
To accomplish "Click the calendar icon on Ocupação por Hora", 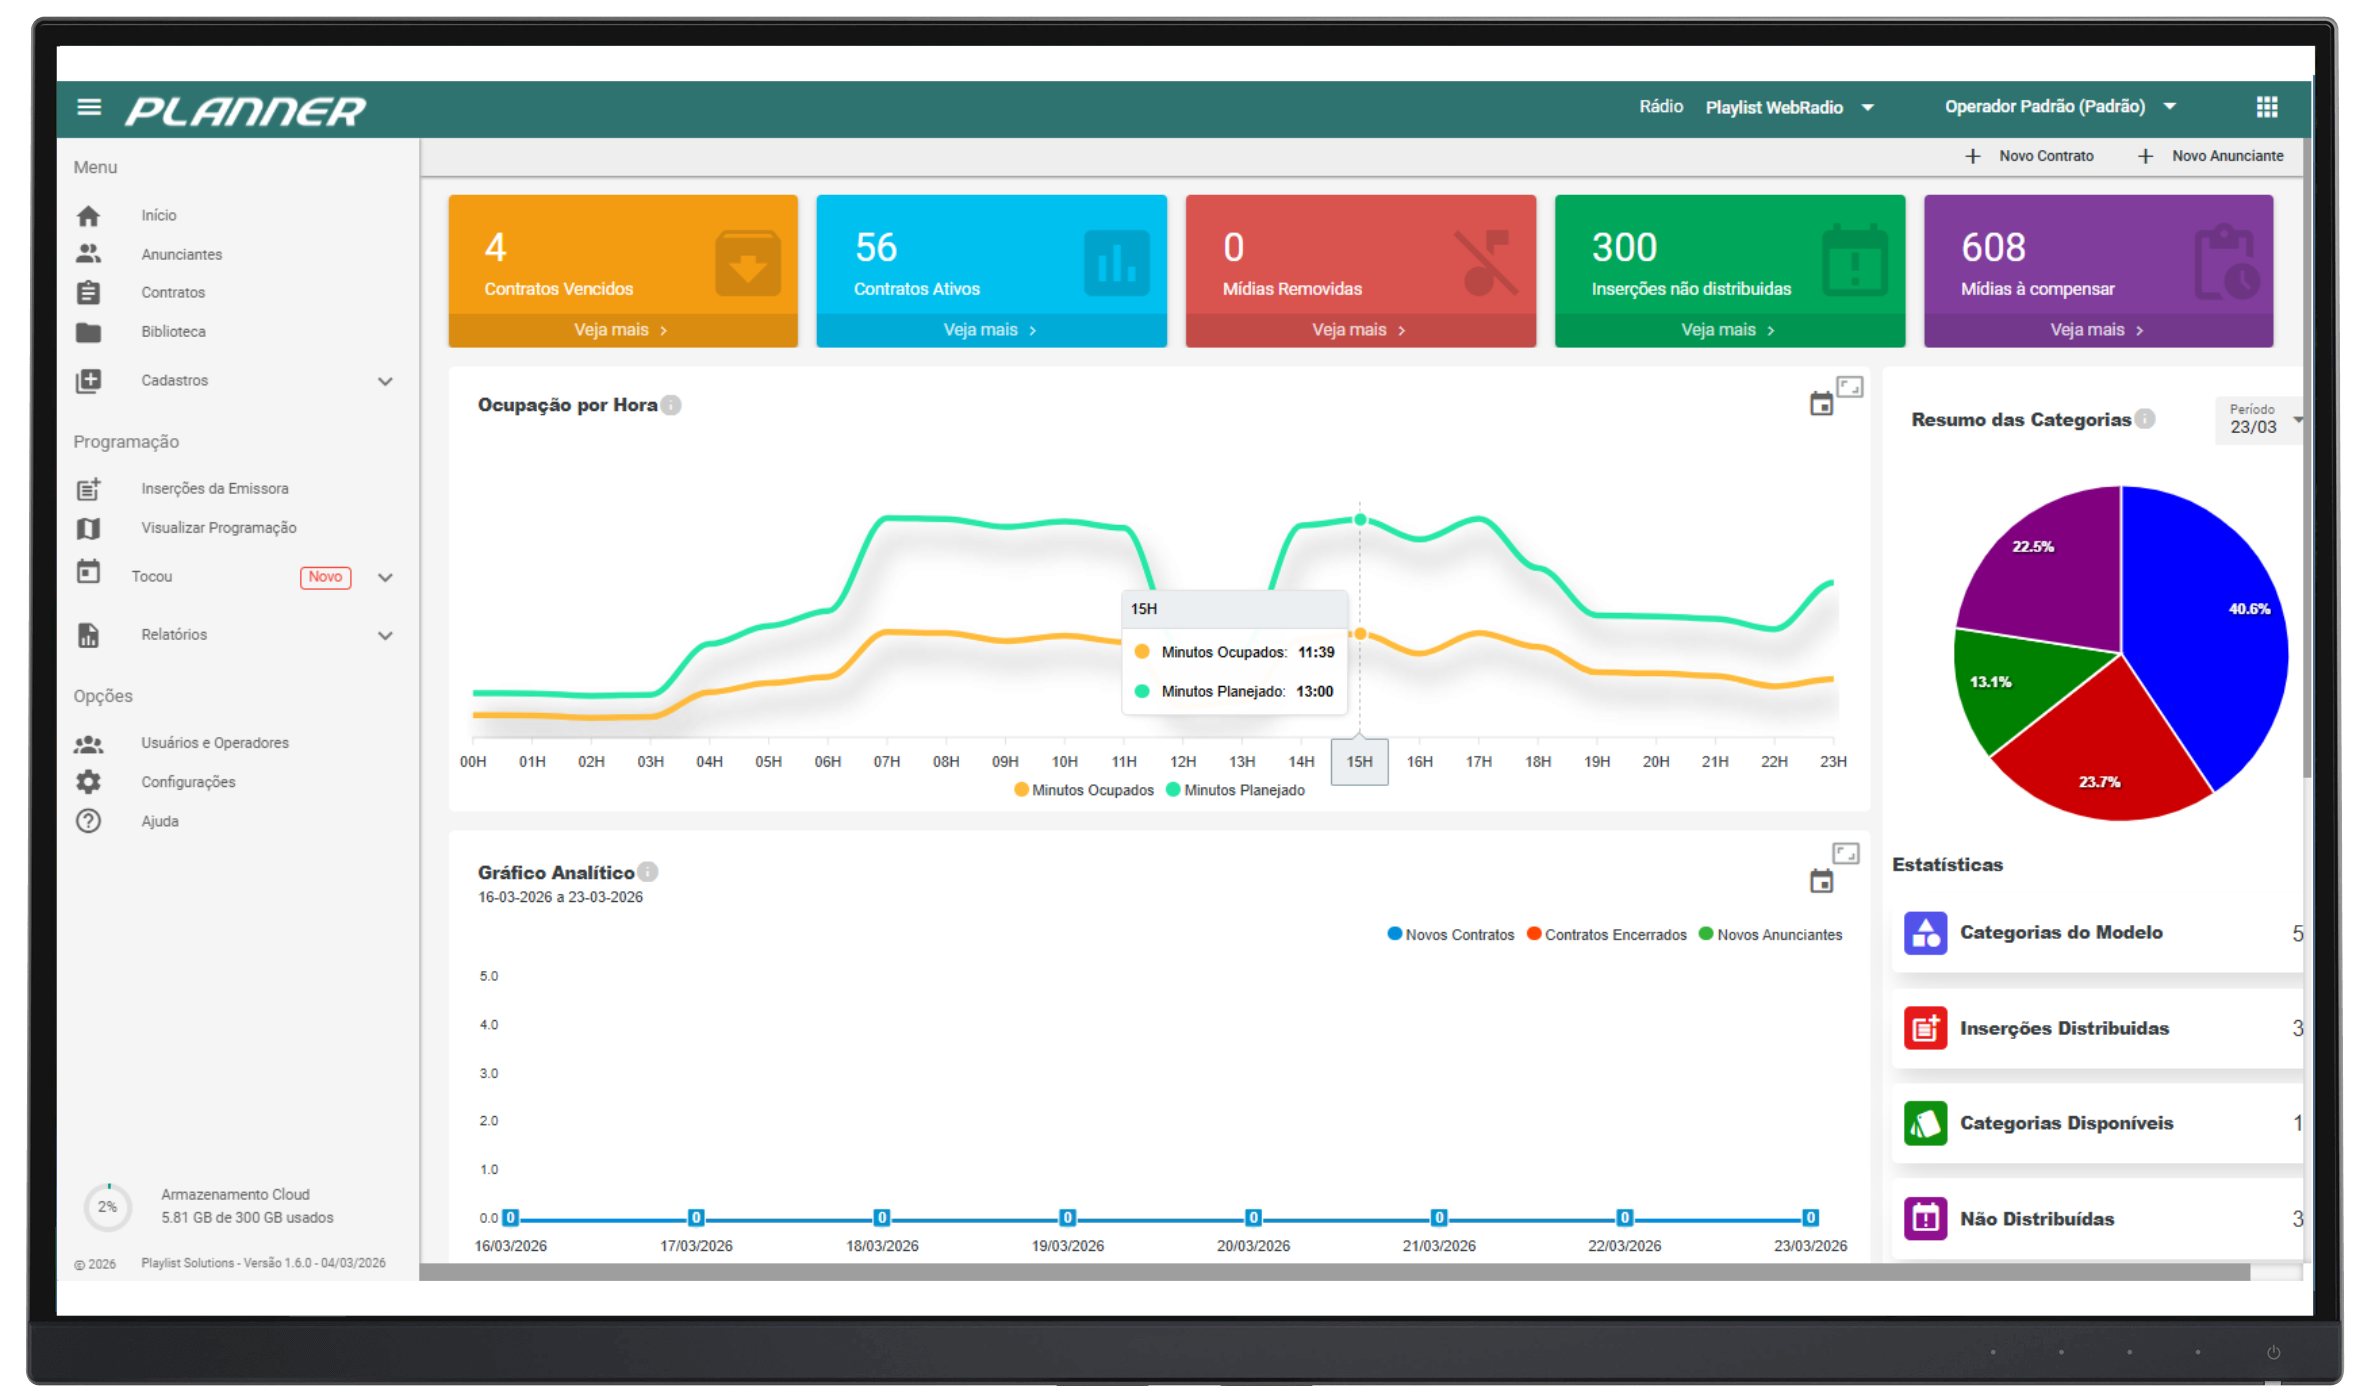I will [x=1822, y=402].
